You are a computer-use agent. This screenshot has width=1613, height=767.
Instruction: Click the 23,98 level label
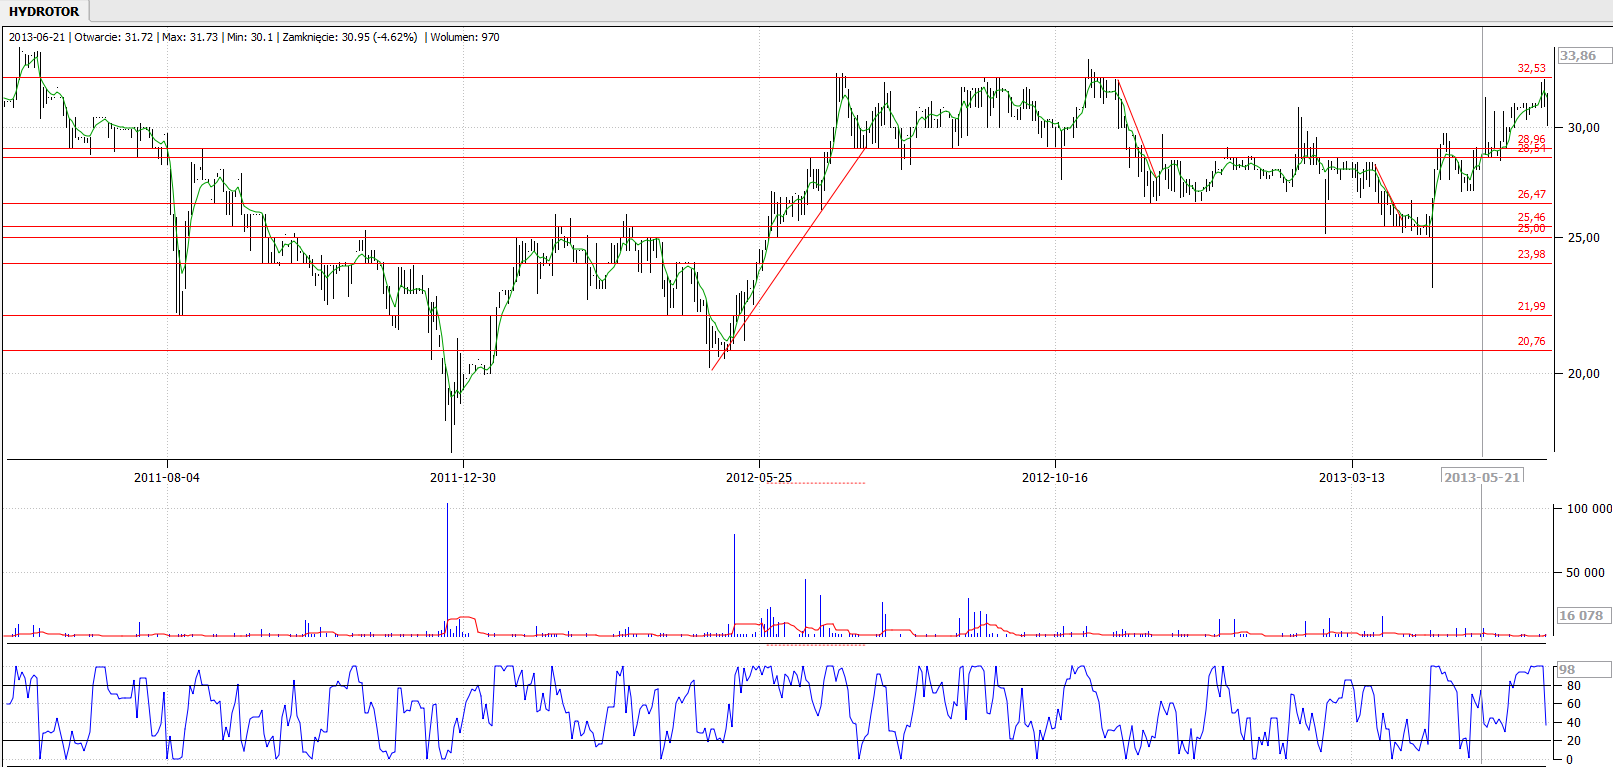[1531, 254]
